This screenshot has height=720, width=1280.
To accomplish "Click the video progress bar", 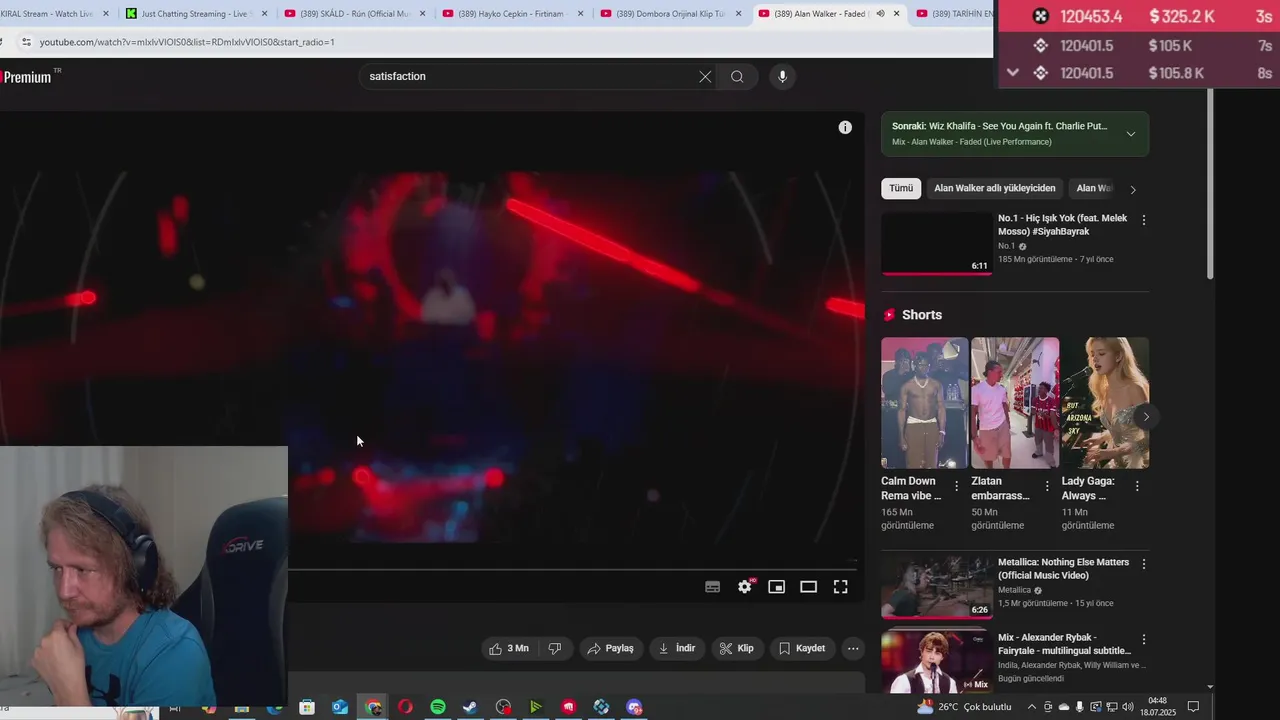I will coord(573,568).
